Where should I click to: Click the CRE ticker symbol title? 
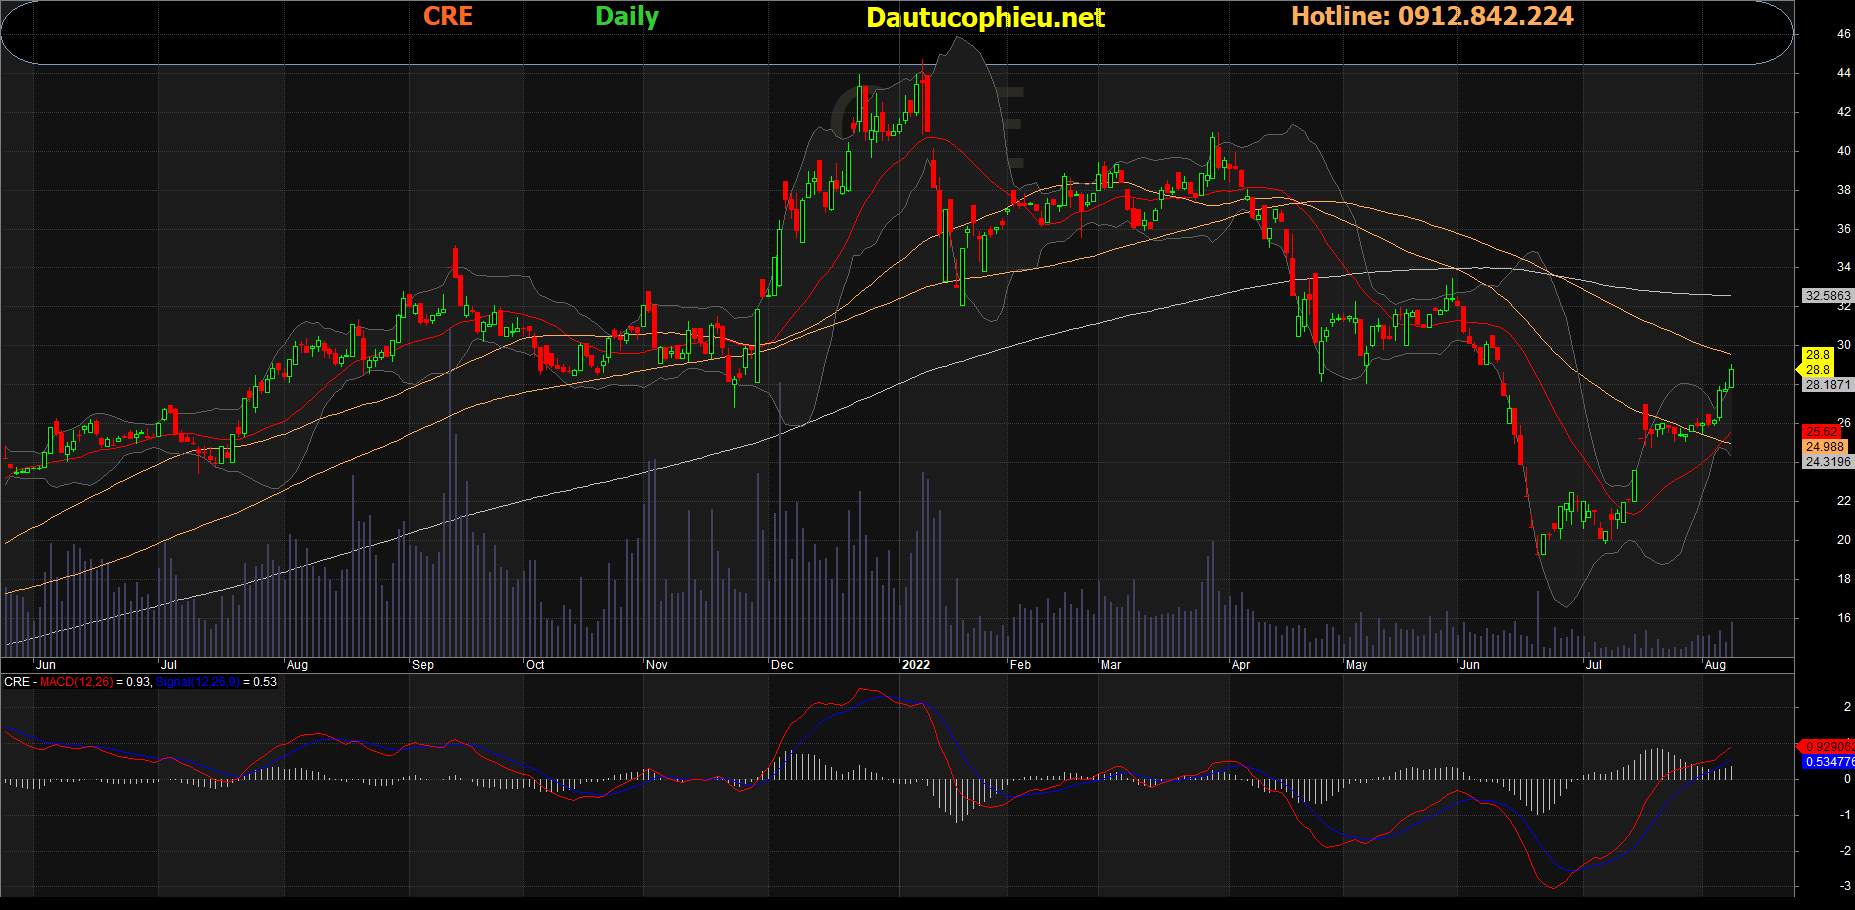coord(447,17)
